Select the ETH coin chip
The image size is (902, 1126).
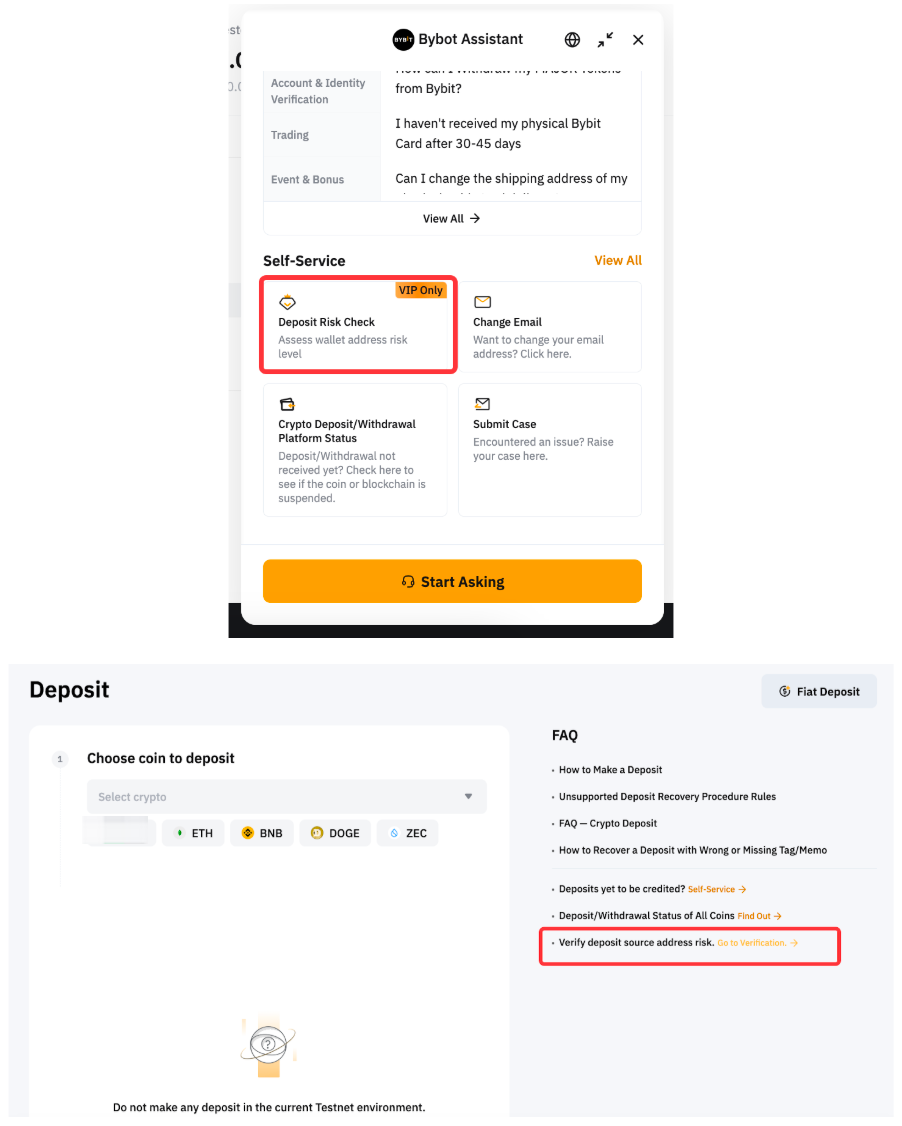pos(193,833)
